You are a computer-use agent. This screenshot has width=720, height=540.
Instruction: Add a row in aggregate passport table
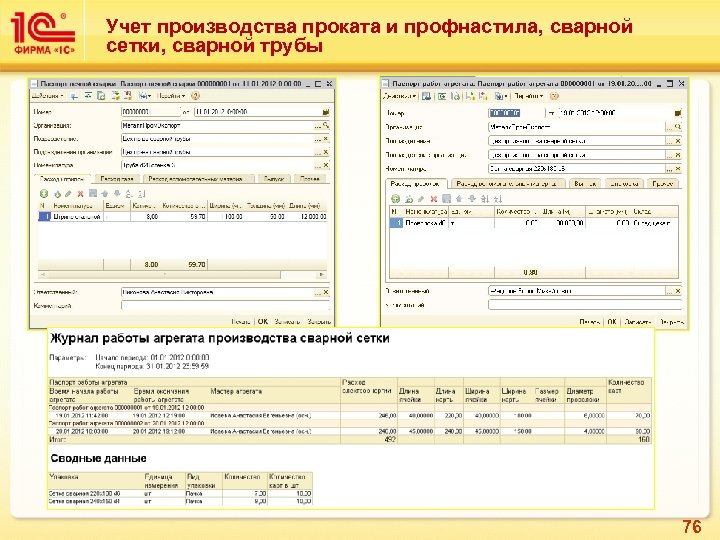(395, 199)
